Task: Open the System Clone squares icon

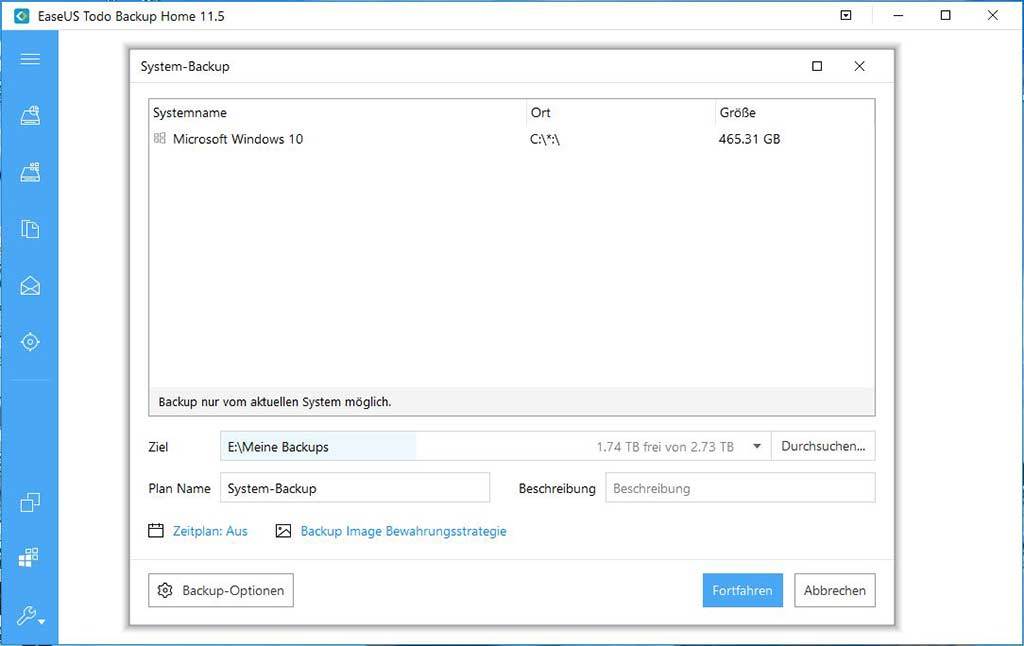Action: [29, 557]
